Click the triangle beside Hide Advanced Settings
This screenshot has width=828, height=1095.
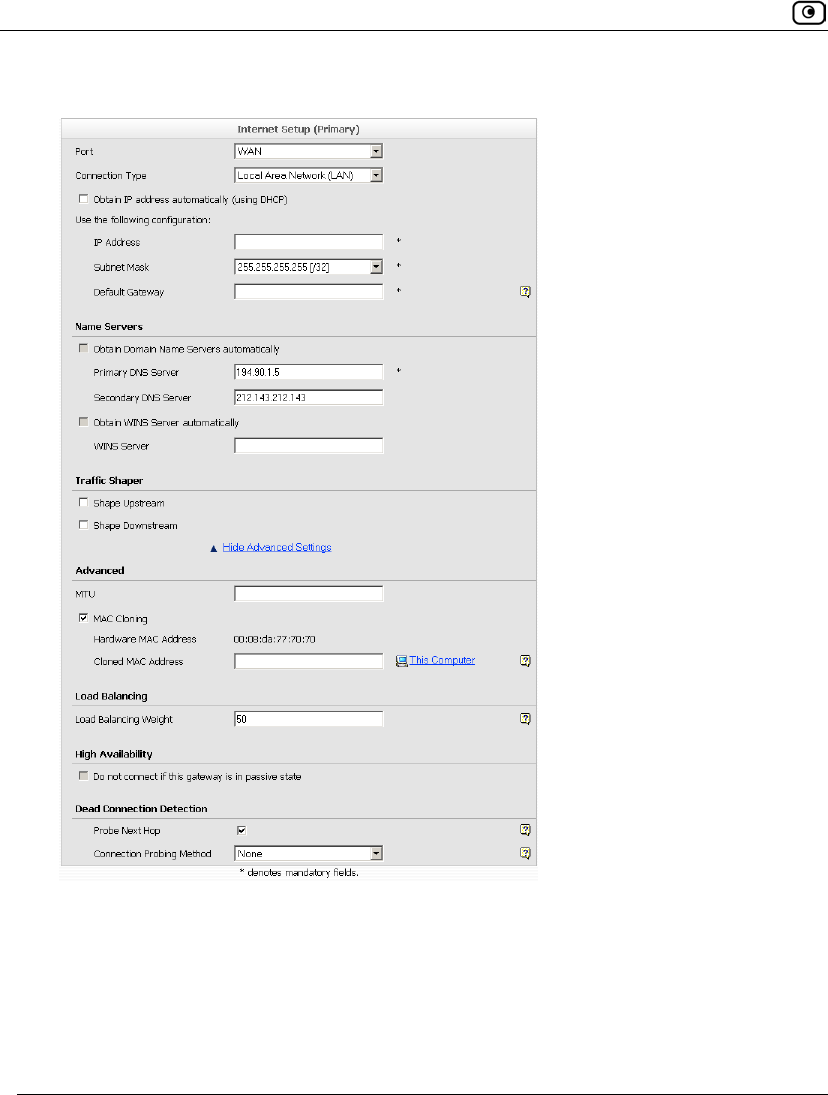pos(214,548)
